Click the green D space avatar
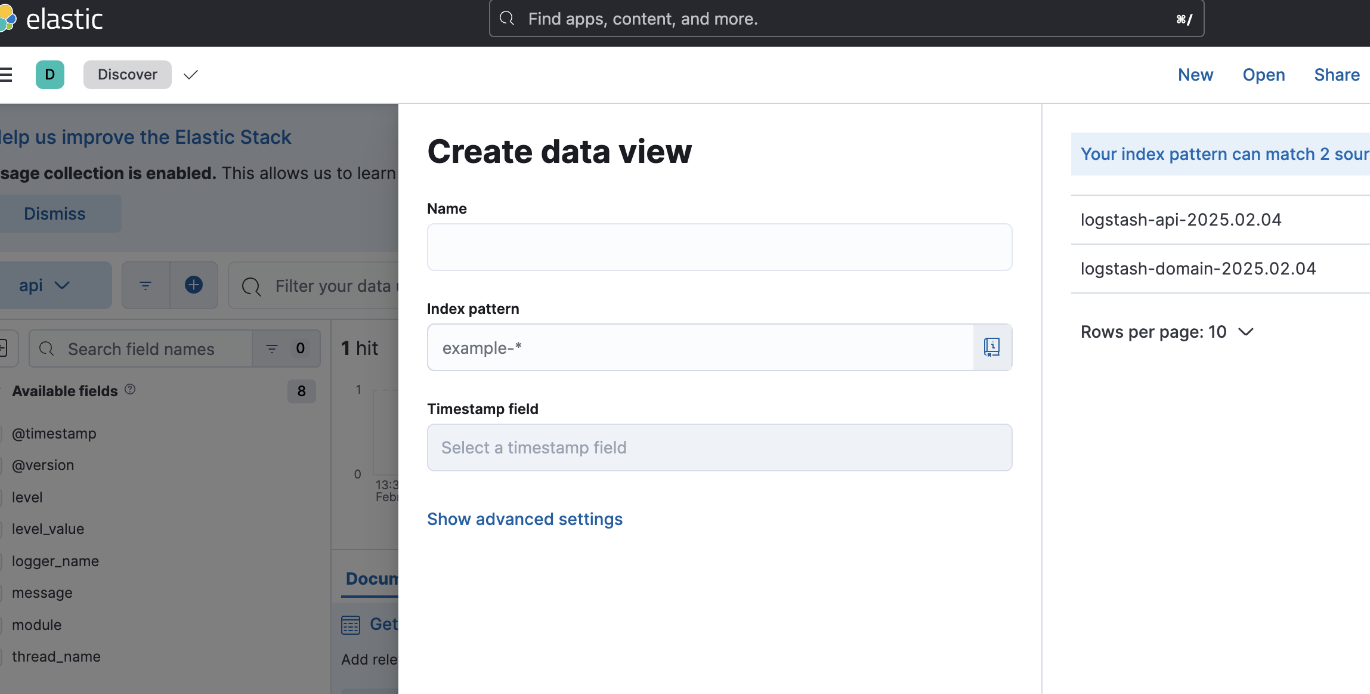Image resolution: width=1370 pixels, height=694 pixels. (x=50, y=75)
